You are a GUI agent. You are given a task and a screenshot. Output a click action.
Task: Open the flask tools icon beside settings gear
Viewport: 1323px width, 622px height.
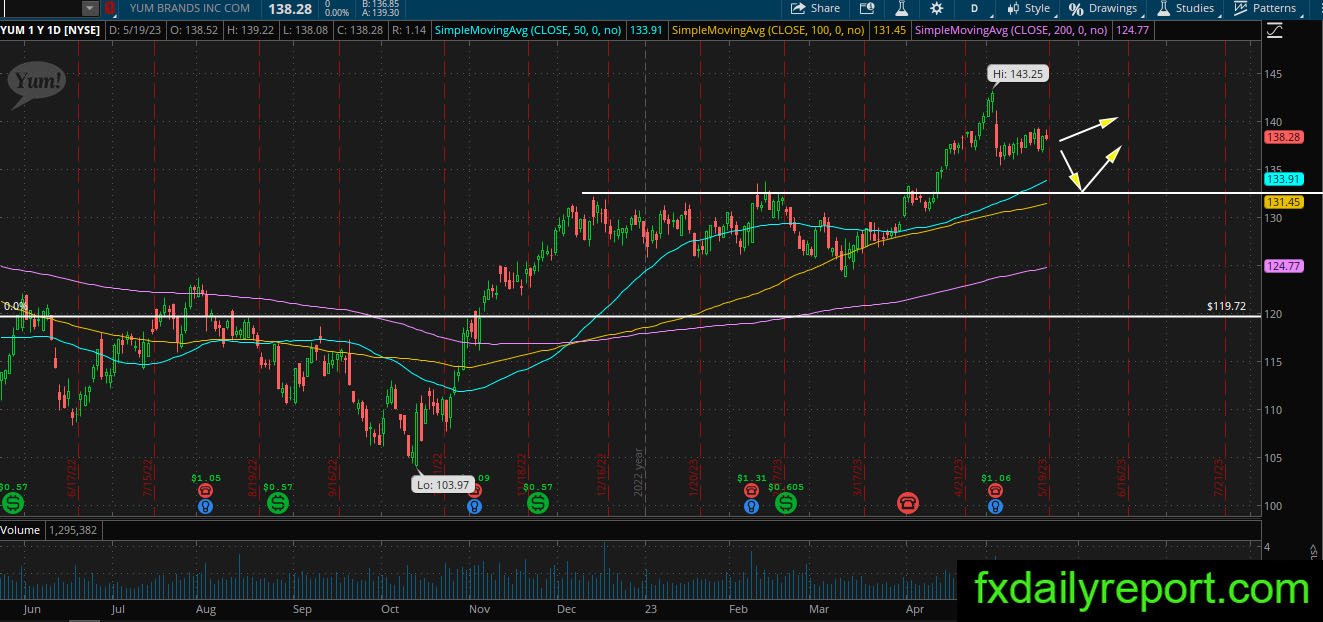coord(901,8)
